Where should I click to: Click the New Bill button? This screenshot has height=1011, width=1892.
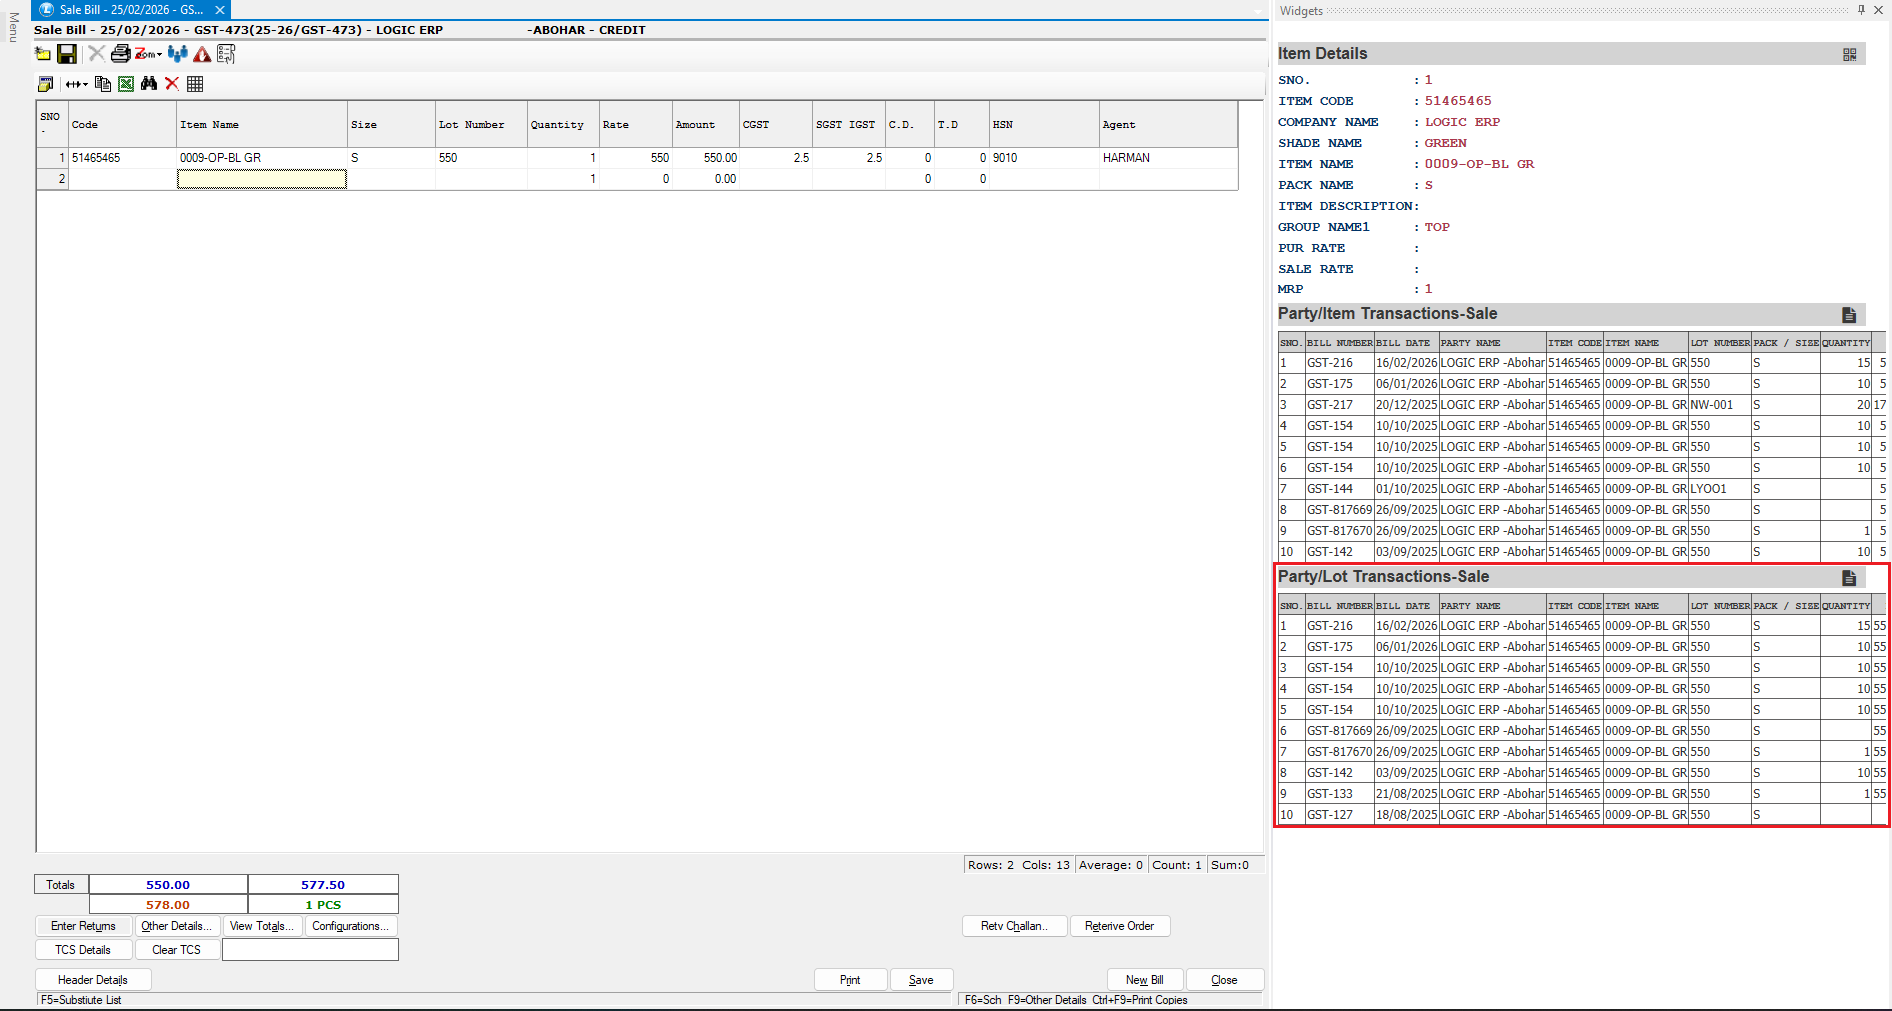pos(1144,980)
